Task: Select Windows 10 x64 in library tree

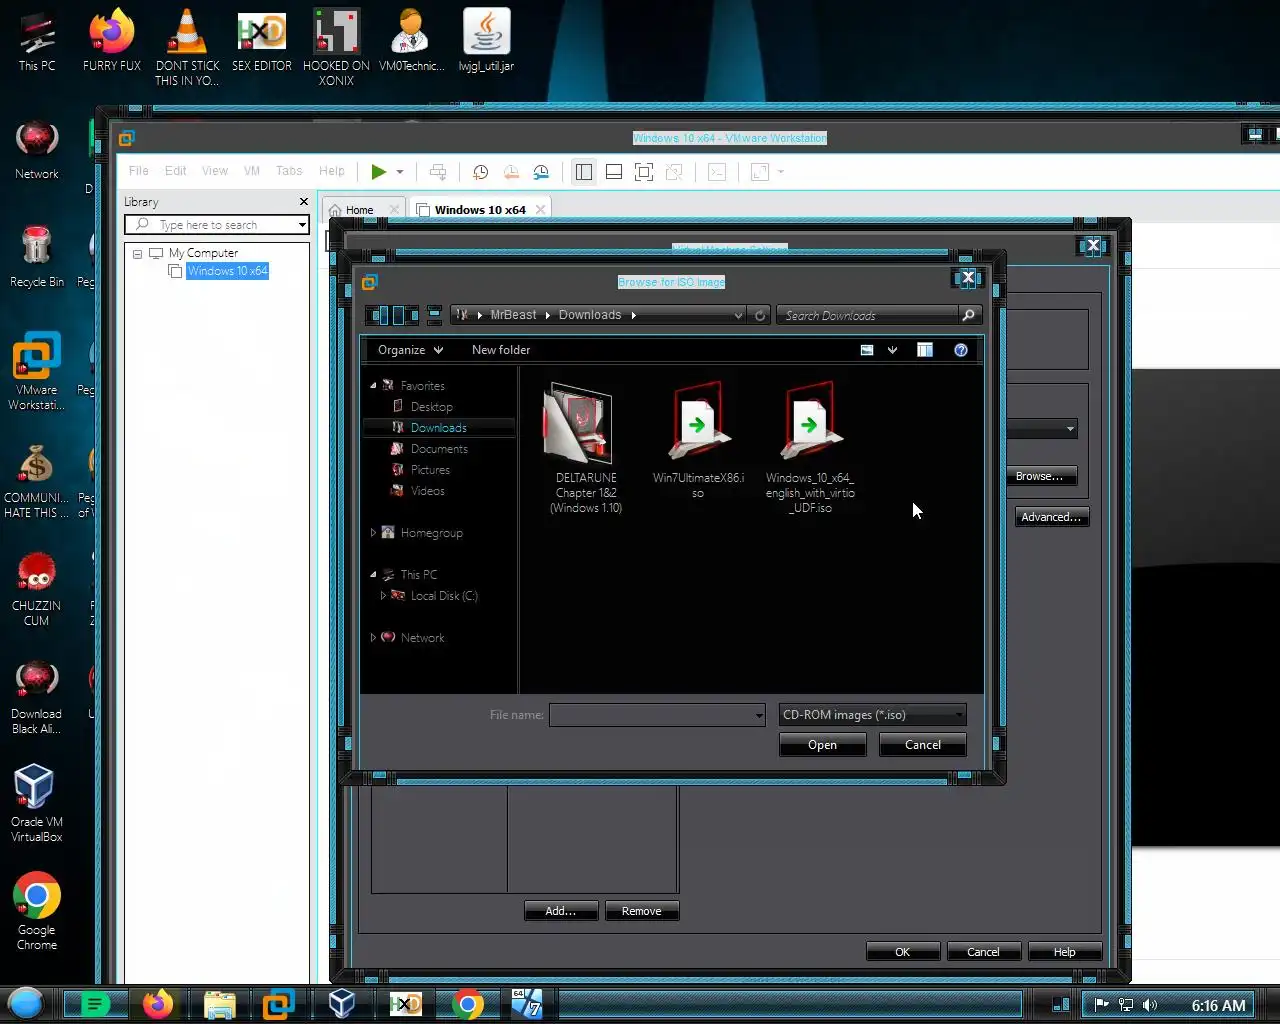Action: (227, 271)
